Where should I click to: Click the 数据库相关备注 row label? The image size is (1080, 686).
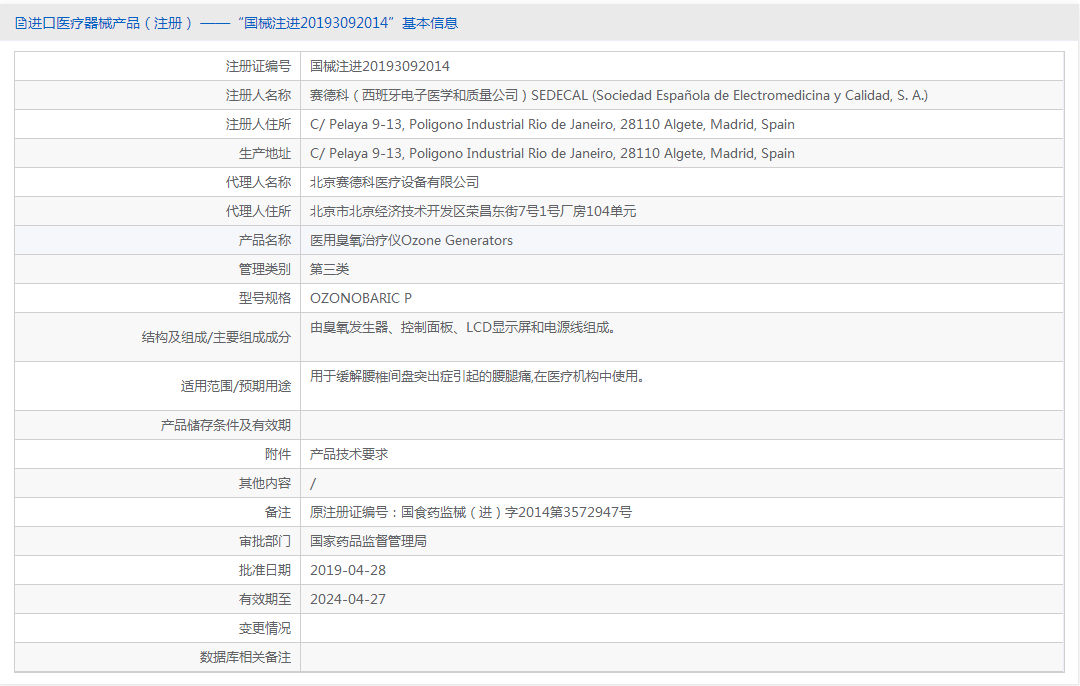tap(245, 656)
